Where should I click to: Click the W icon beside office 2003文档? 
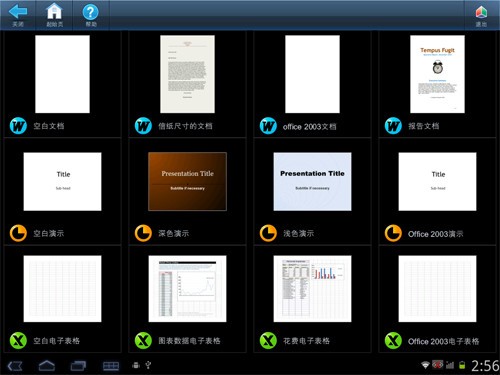268,126
